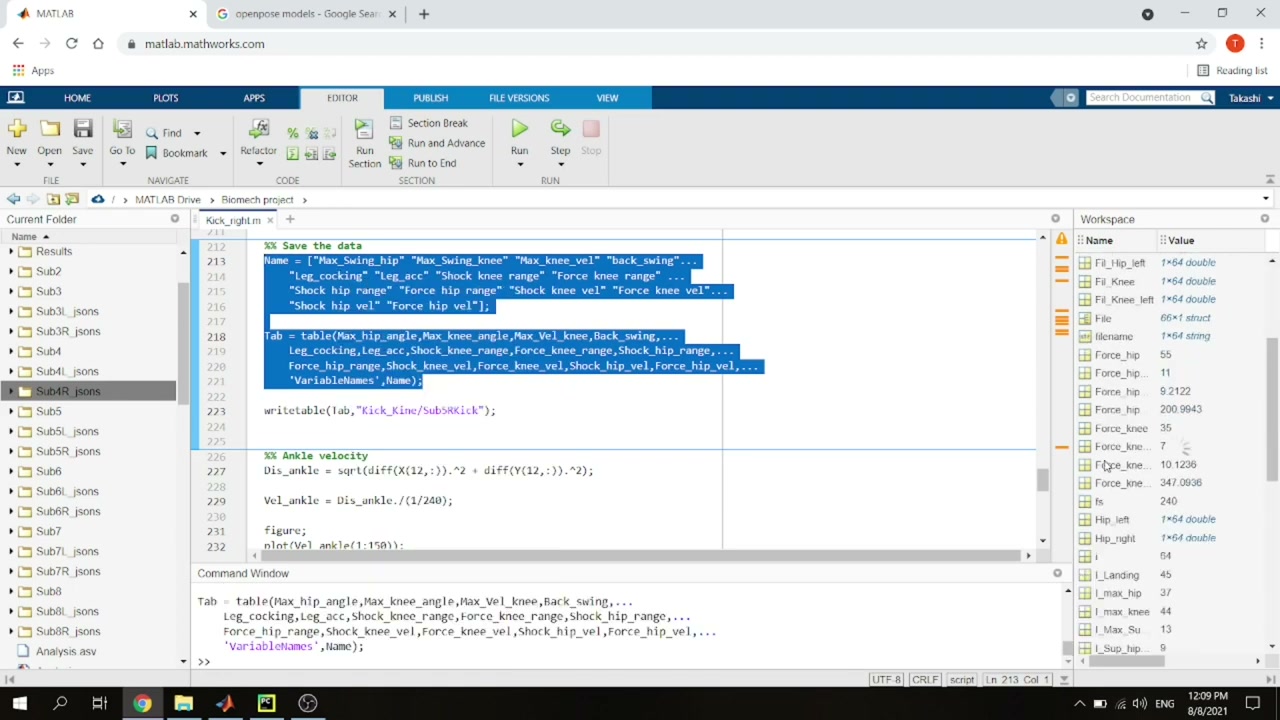Open the Takashi account dropdown
1280x720 pixels.
[x=1251, y=98]
